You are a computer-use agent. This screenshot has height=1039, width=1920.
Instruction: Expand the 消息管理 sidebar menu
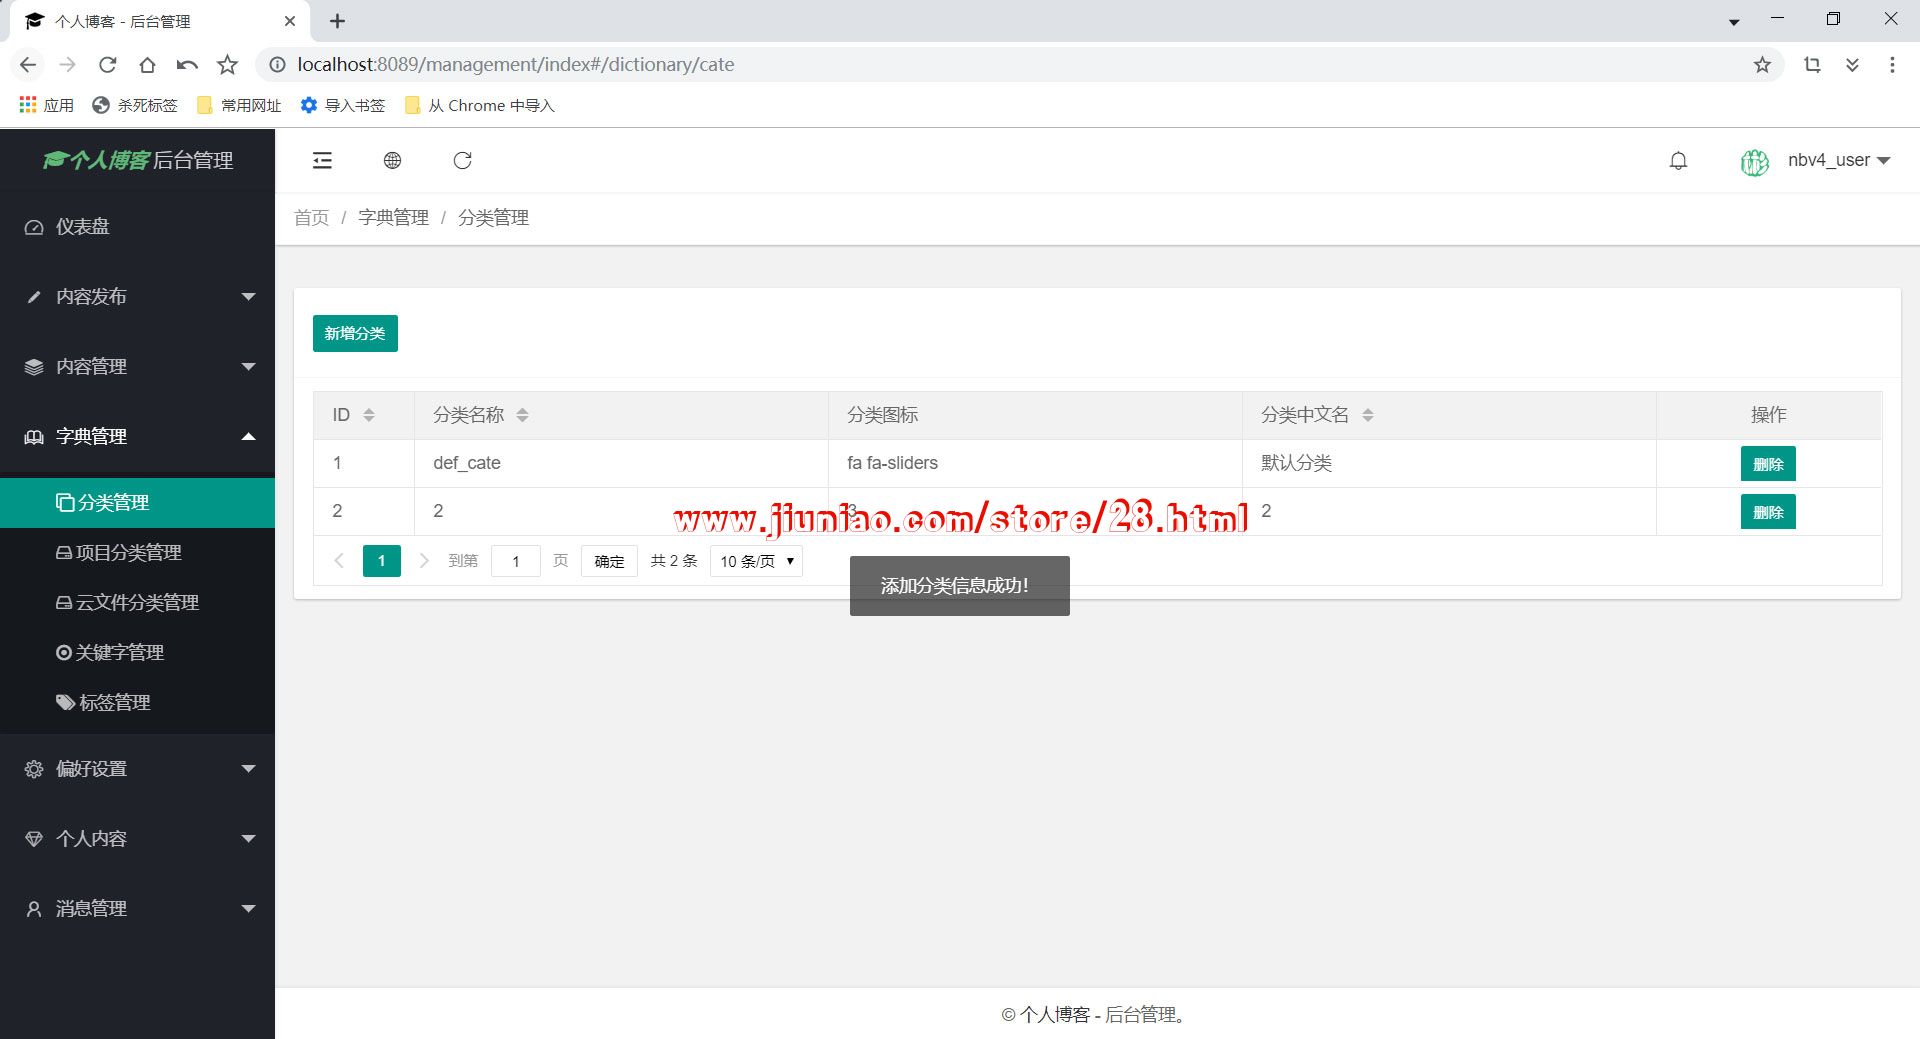[137, 909]
